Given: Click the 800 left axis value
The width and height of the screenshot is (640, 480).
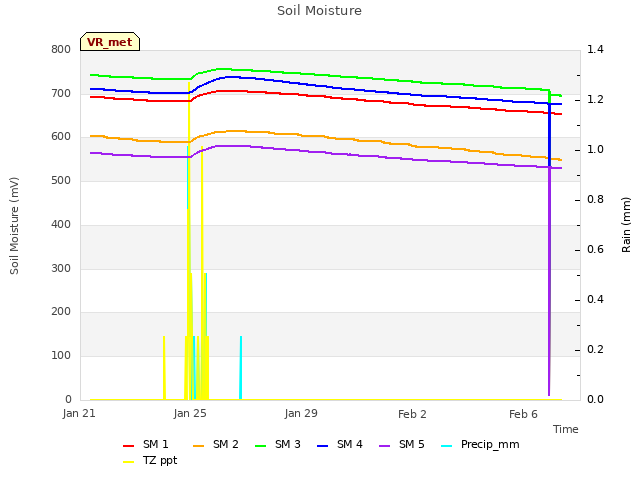Looking at the screenshot, I should [x=61, y=49].
